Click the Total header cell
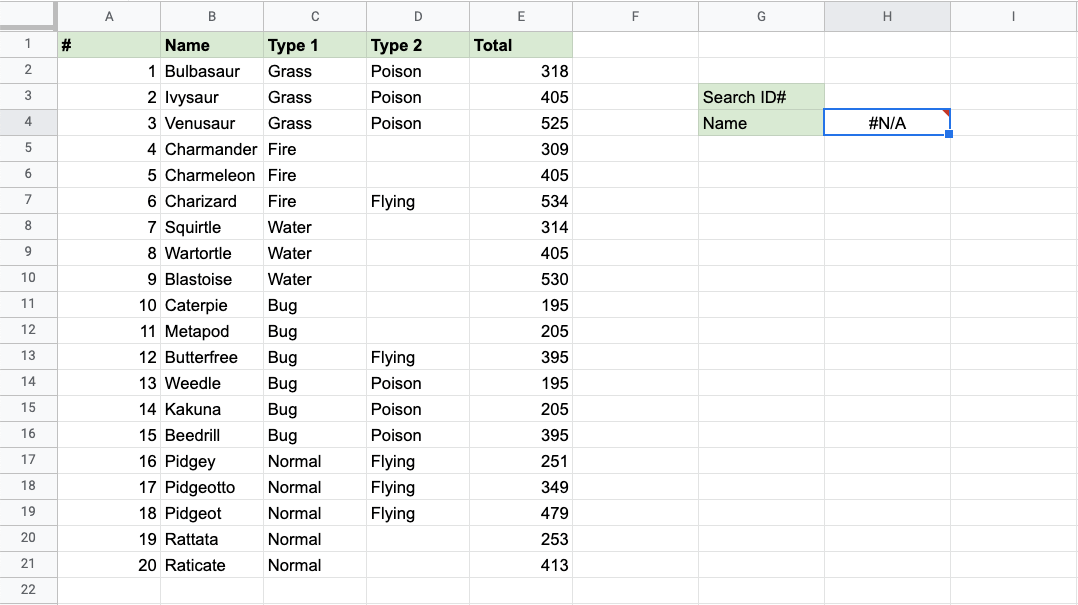The height and width of the screenshot is (605, 1078). pyautogui.click(x=520, y=45)
